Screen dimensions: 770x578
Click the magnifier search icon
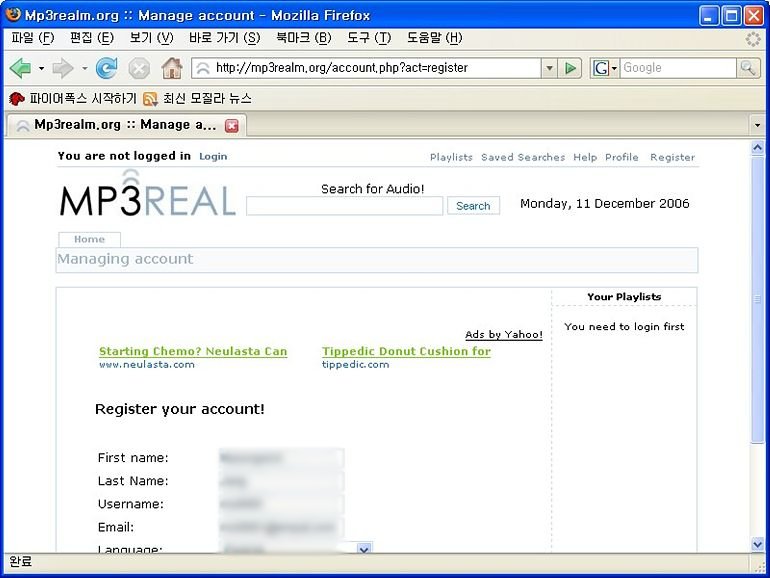[748, 68]
